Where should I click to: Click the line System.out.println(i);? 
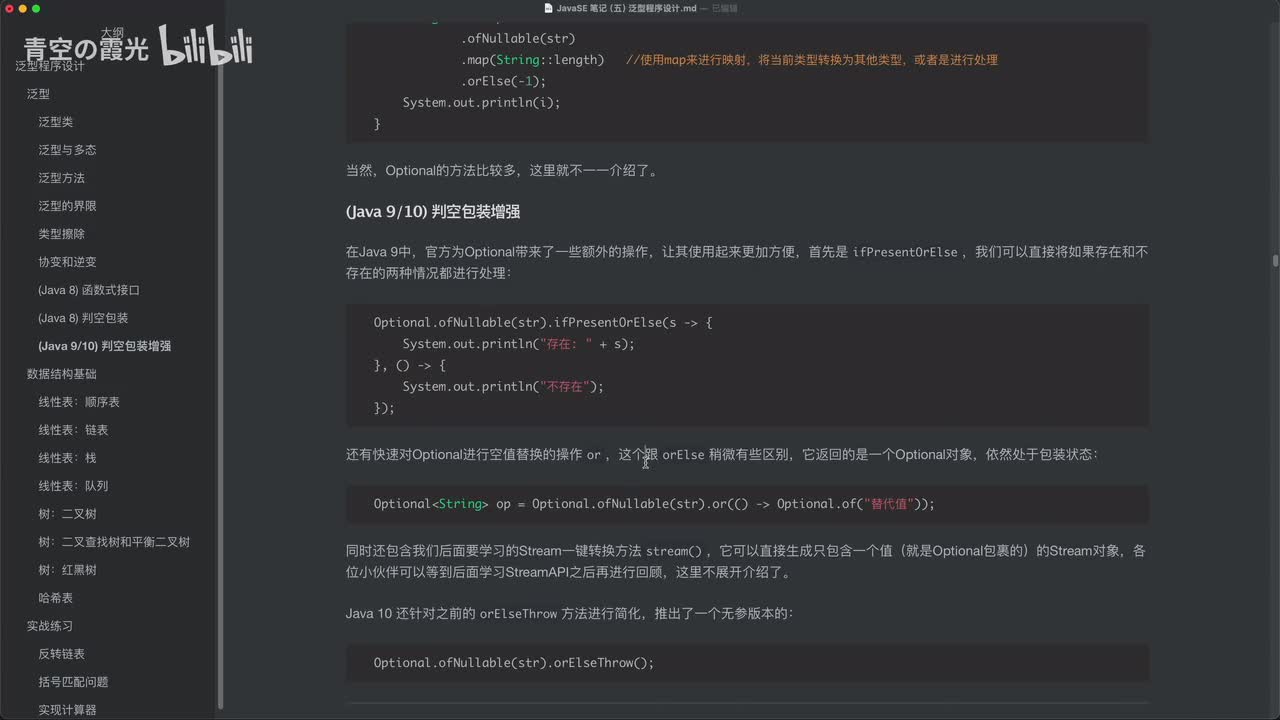482,103
